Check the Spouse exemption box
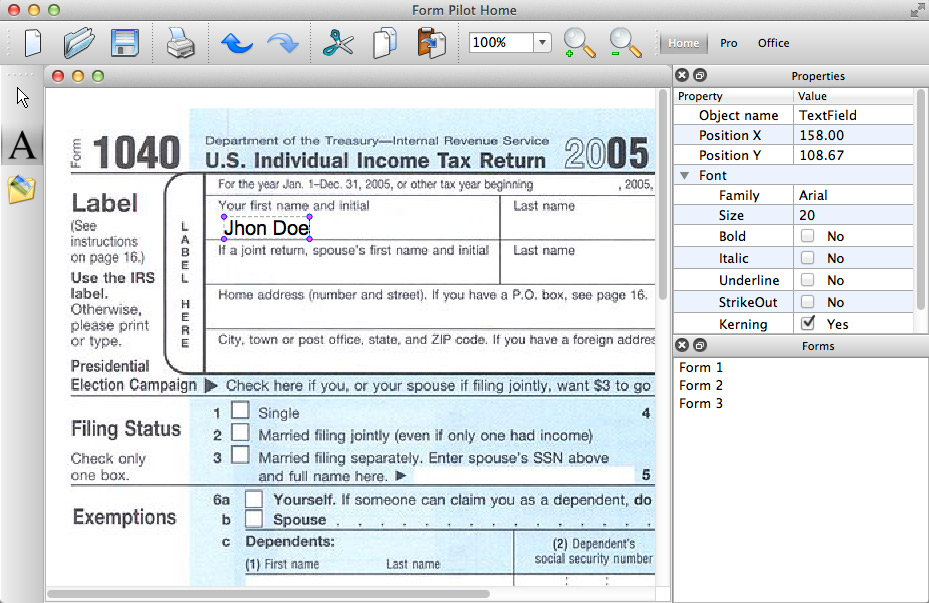Screen dimensions: 929x603 254,519
